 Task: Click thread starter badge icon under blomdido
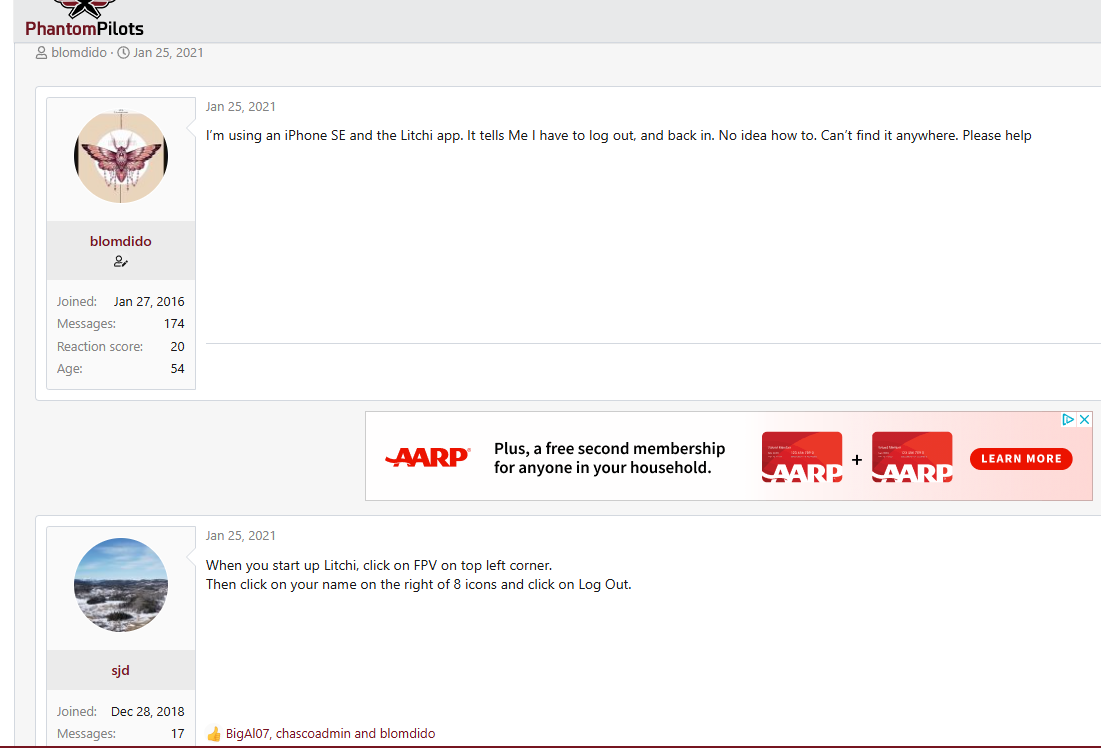(x=121, y=261)
